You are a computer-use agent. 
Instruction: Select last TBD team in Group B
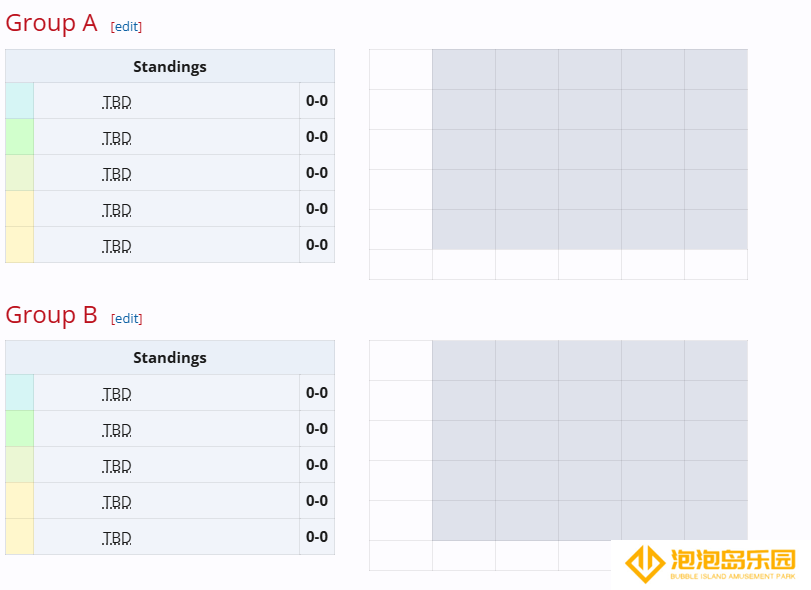116,538
